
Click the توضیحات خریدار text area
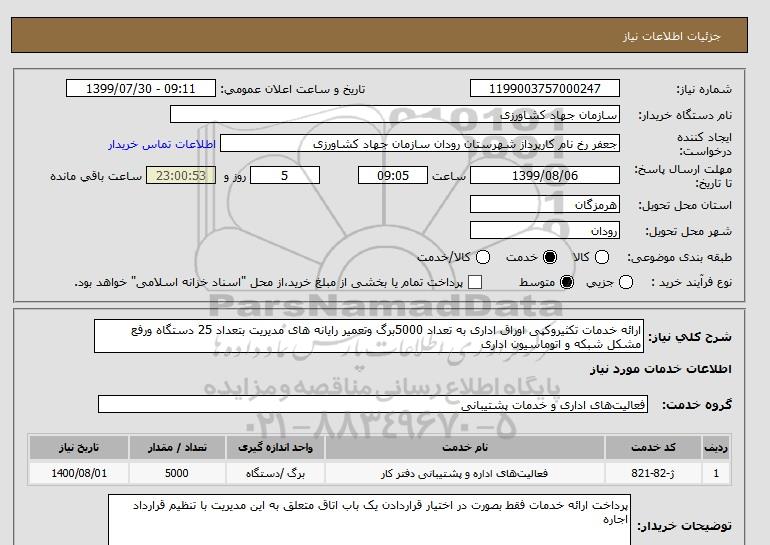[369, 520]
